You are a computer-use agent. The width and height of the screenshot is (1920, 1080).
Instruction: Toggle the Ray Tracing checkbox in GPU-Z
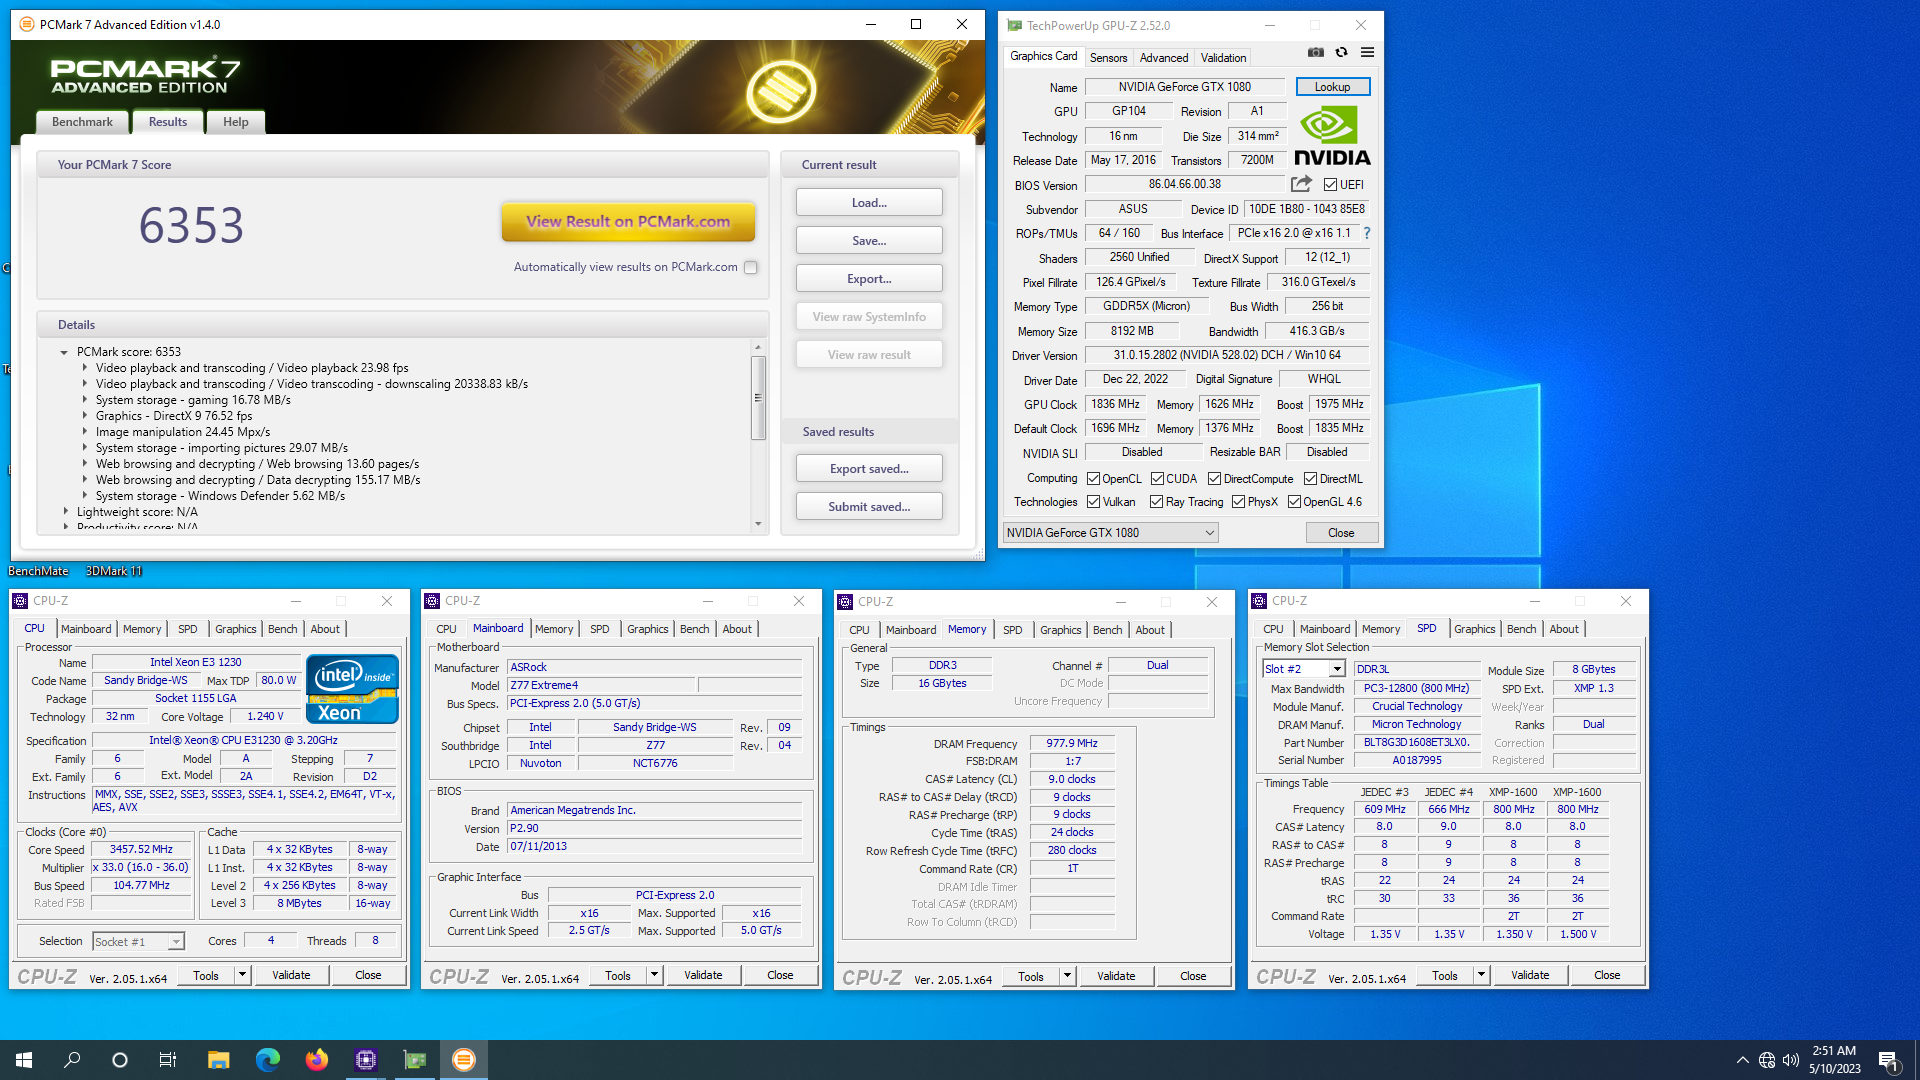coord(1156,502)
